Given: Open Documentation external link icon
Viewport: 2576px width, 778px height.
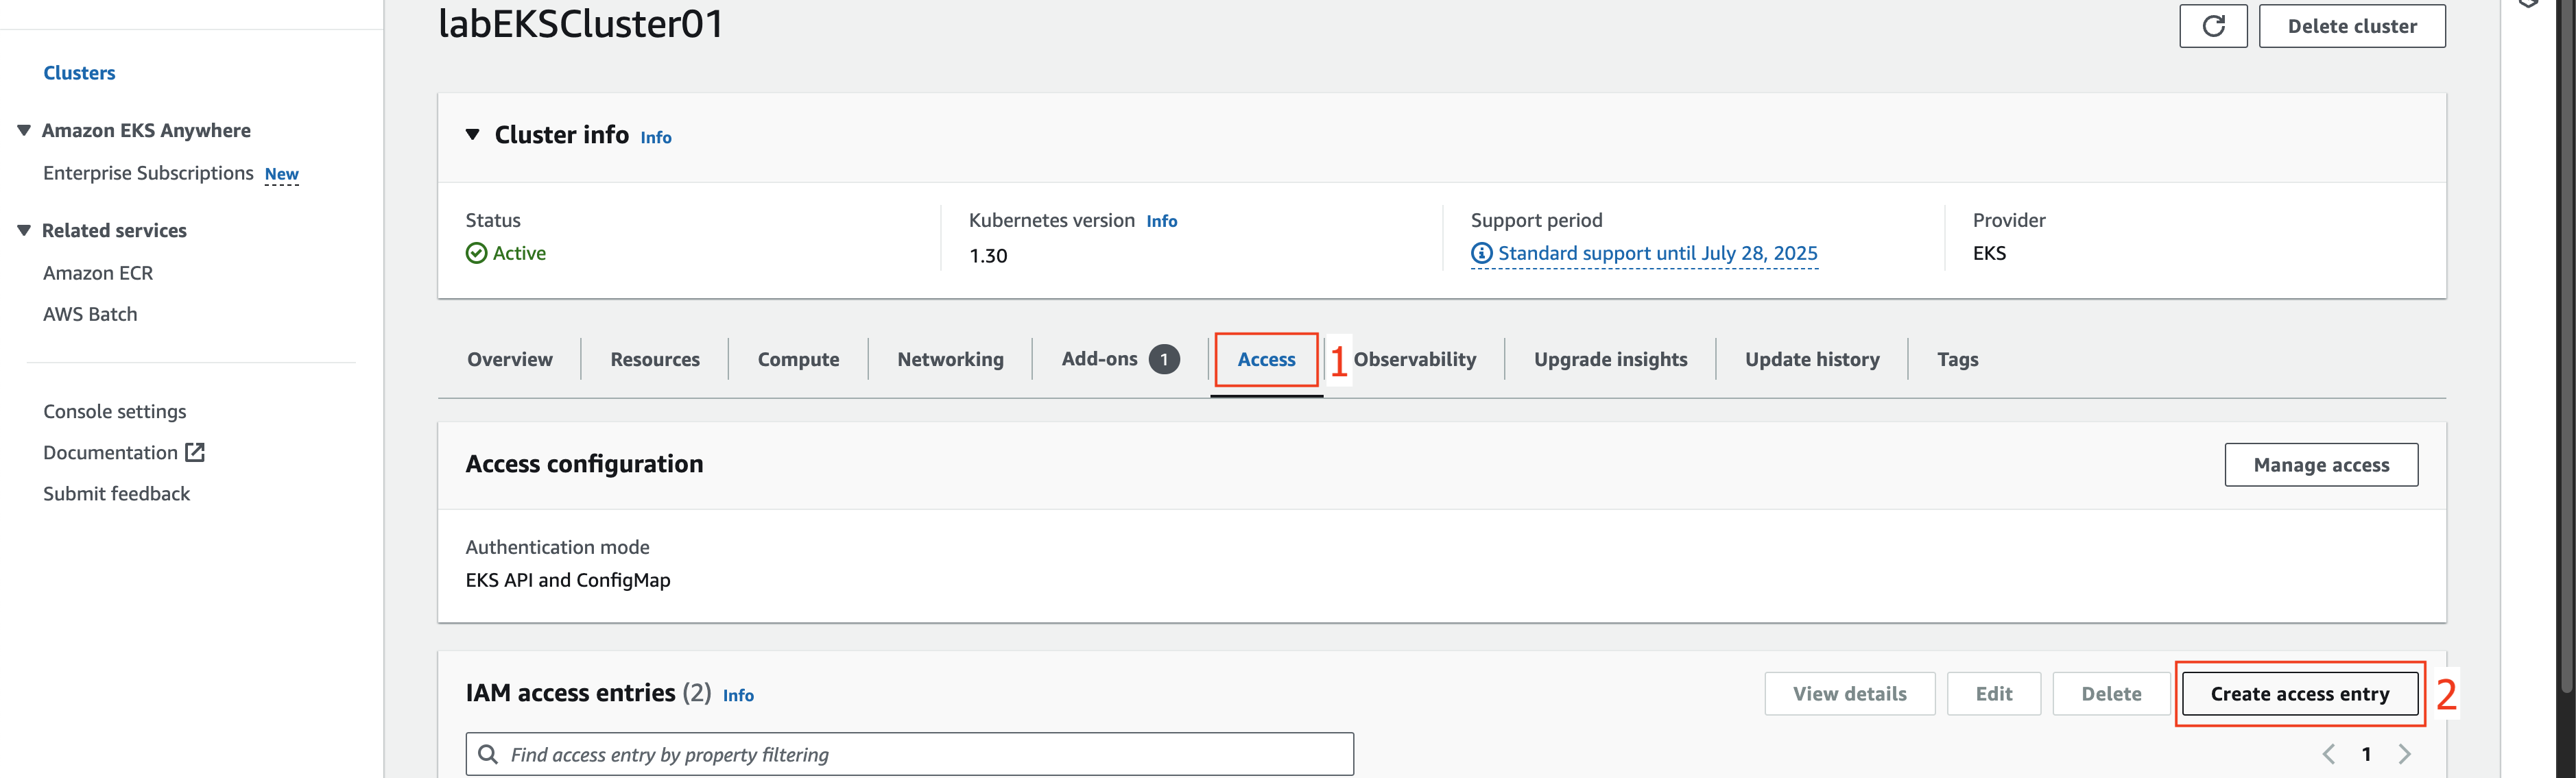Looking at the screenshot, I should tap(195, 453).
